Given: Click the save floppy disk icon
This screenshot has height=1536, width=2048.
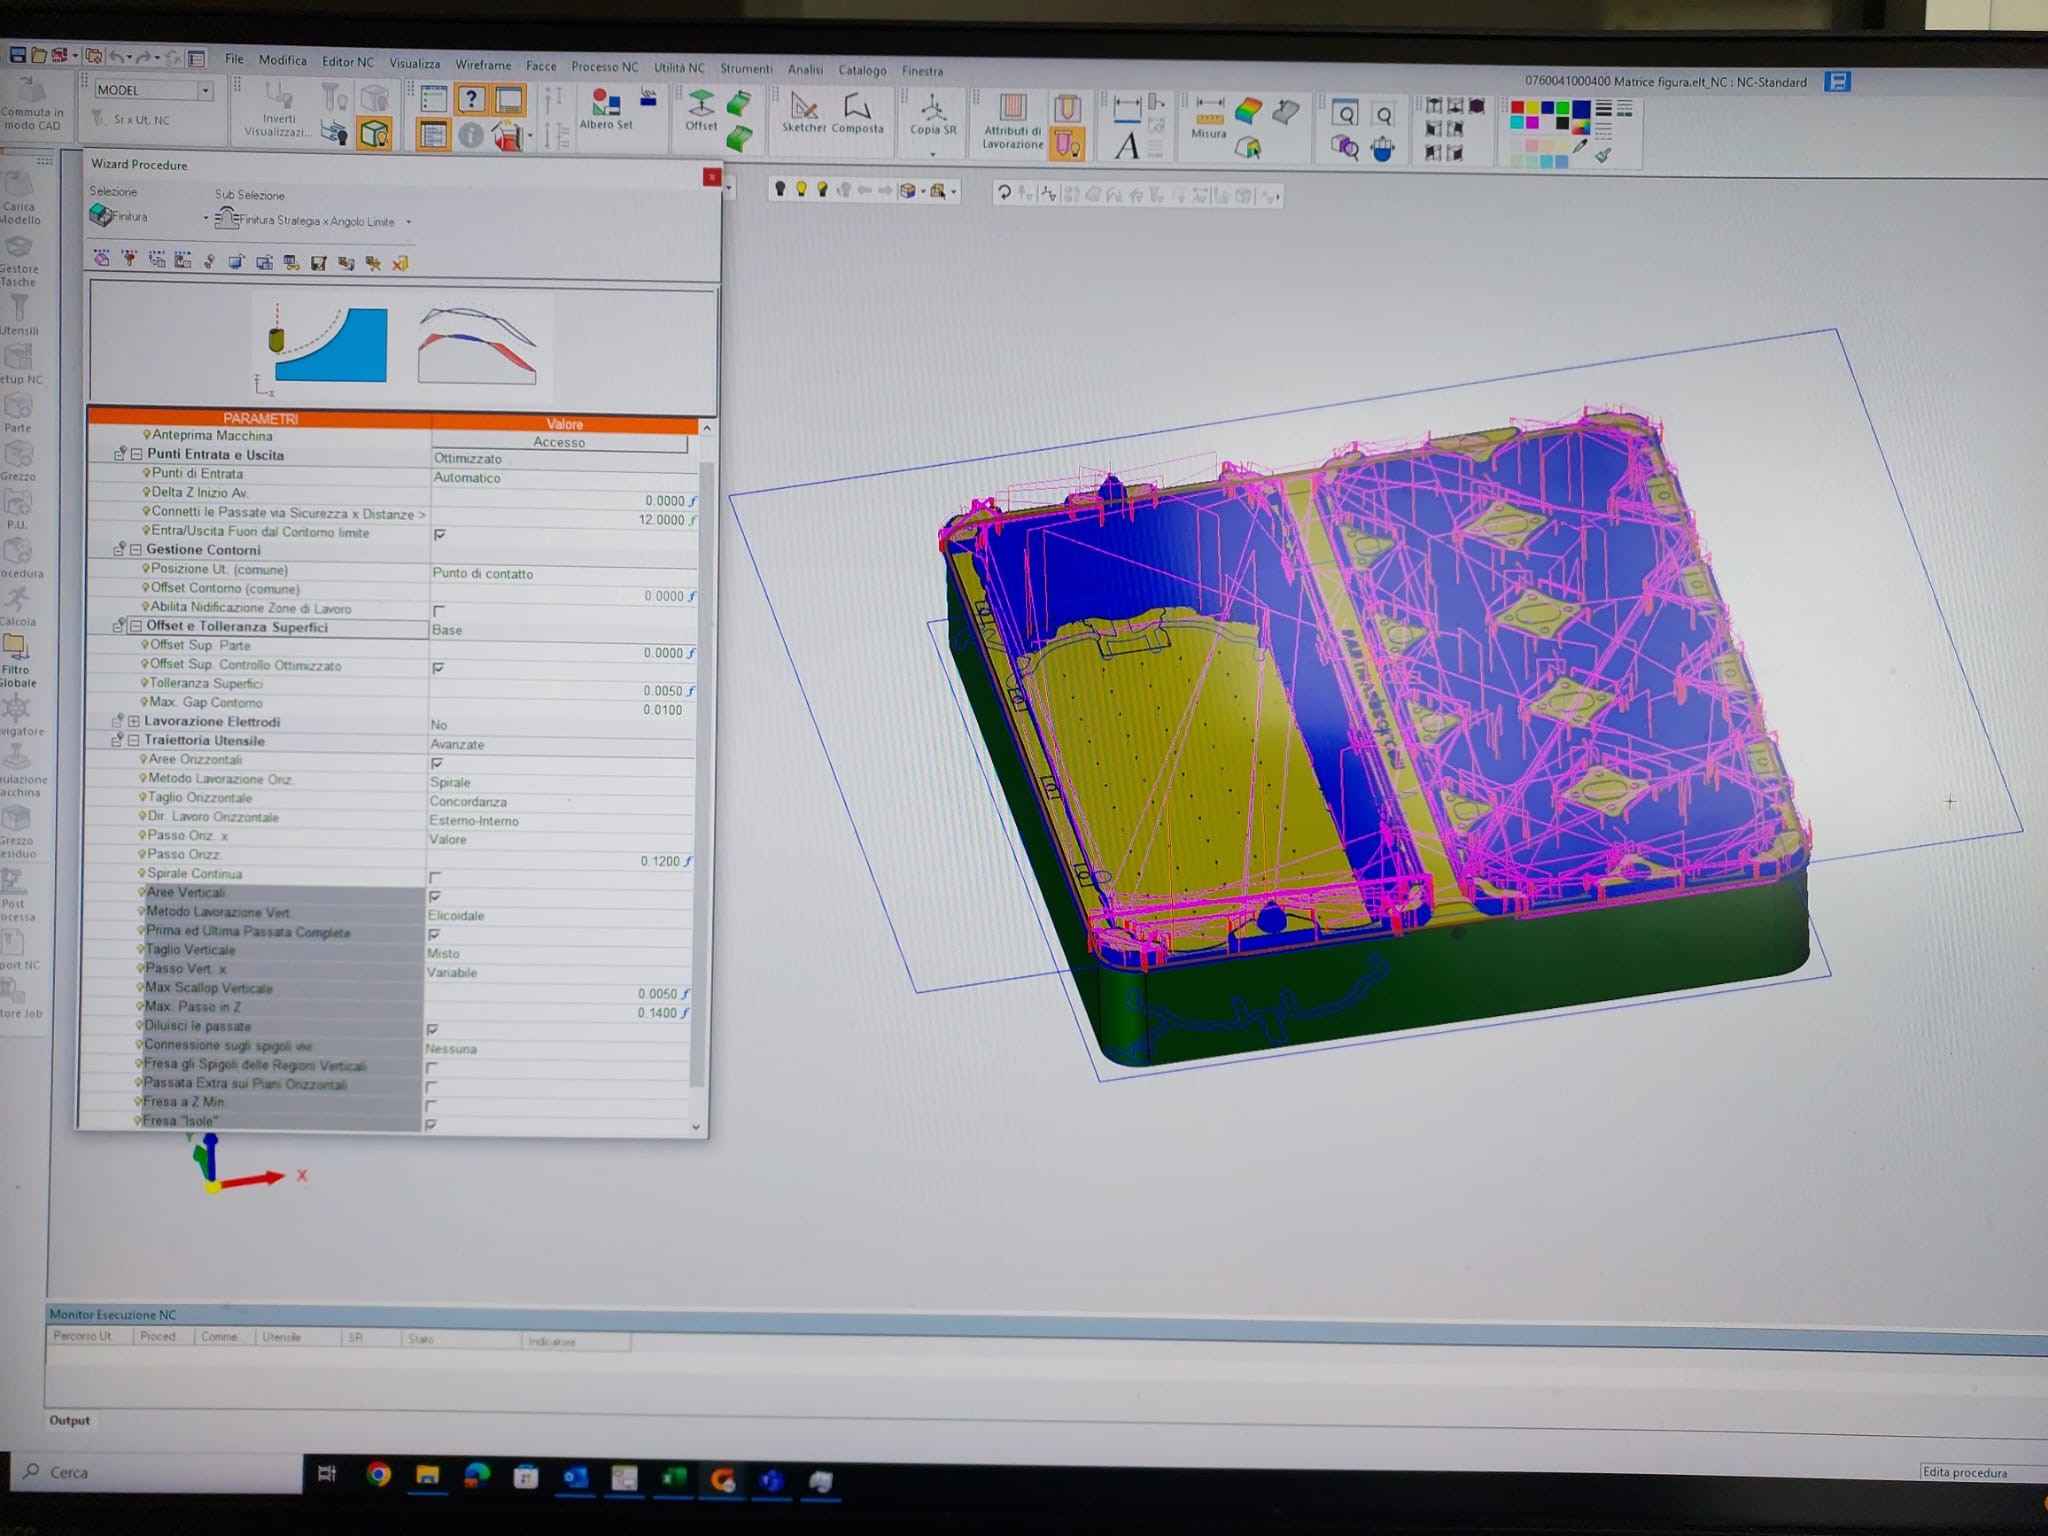Looking at the screenshot, I should 17,54.
